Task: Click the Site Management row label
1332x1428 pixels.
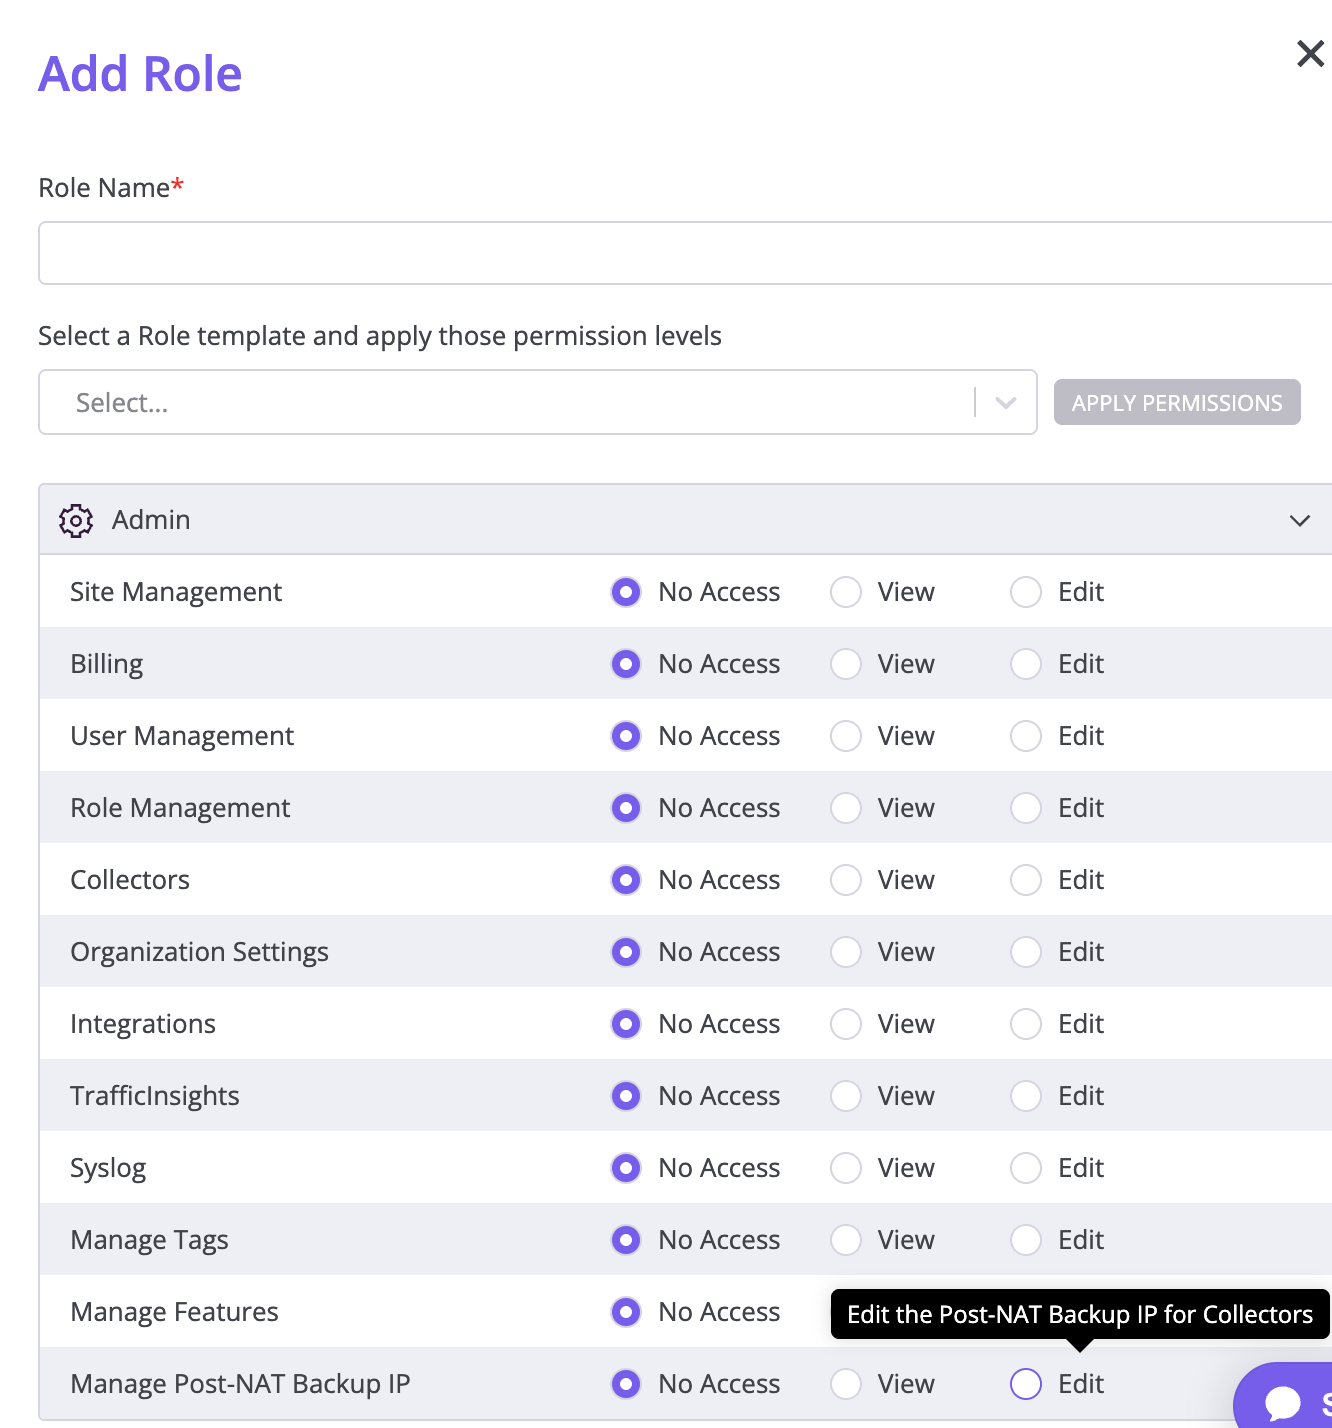Action: coord(176,592)
